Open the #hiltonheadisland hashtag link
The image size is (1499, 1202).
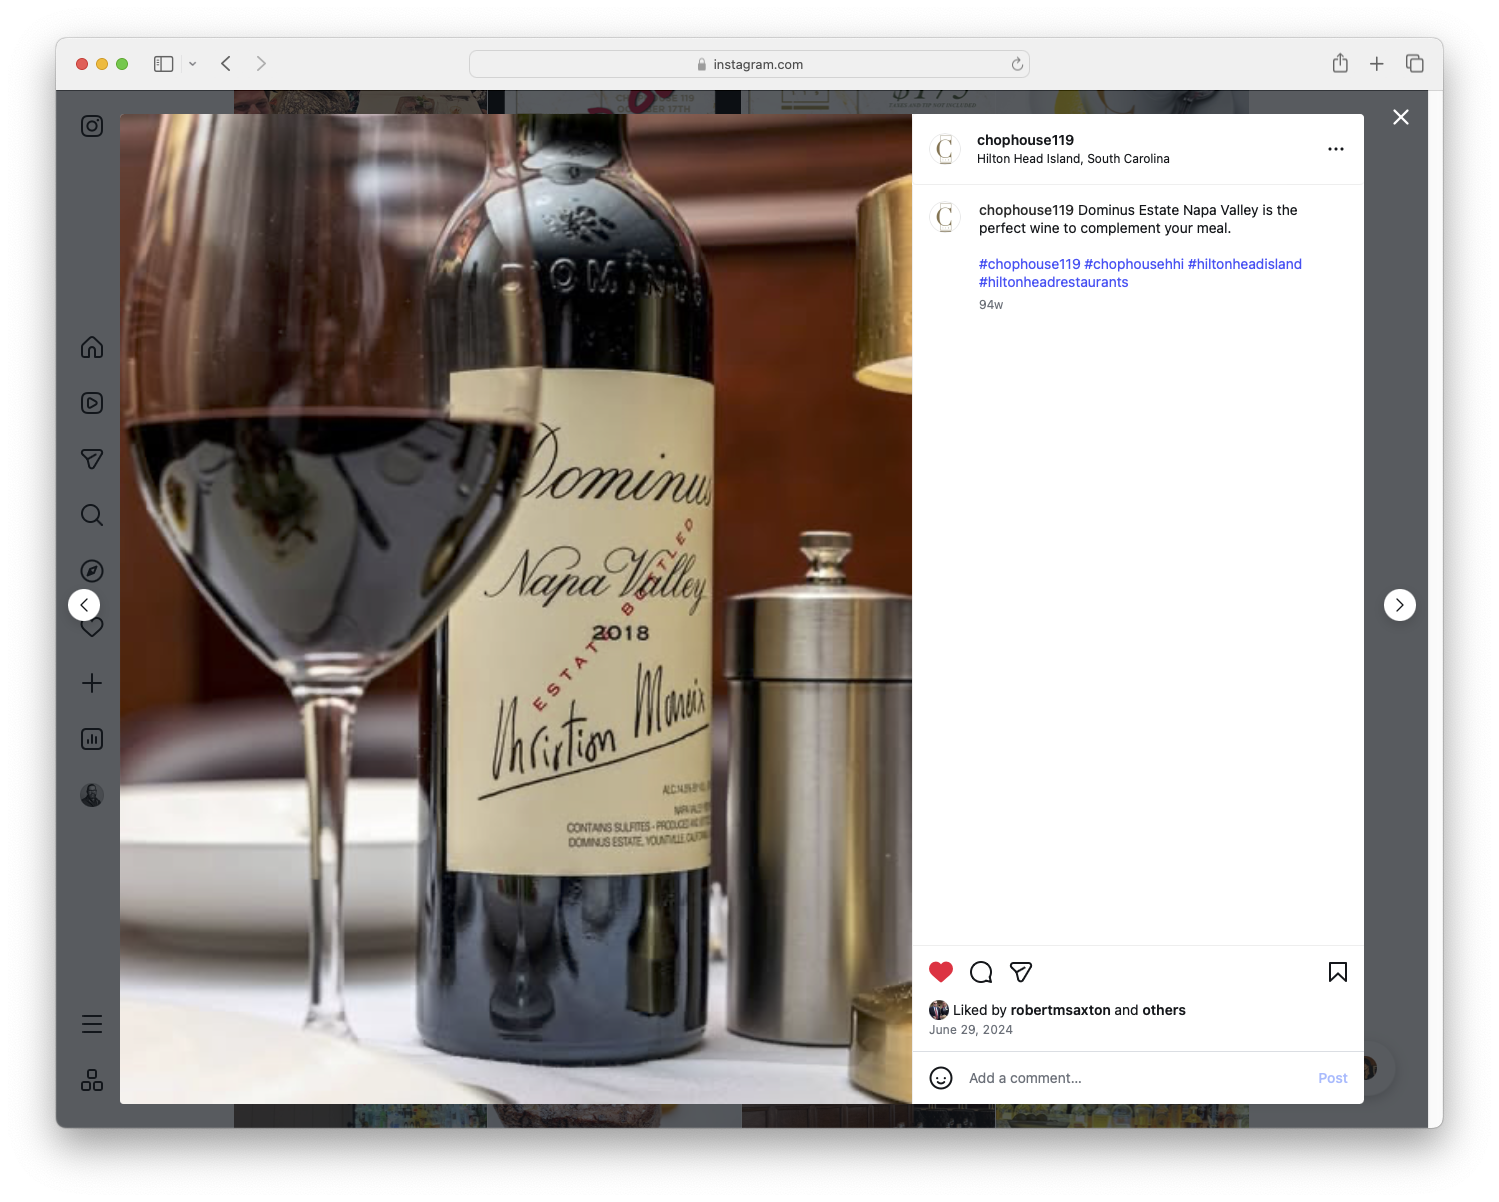pyautogui.click(x=1245, y=264)
